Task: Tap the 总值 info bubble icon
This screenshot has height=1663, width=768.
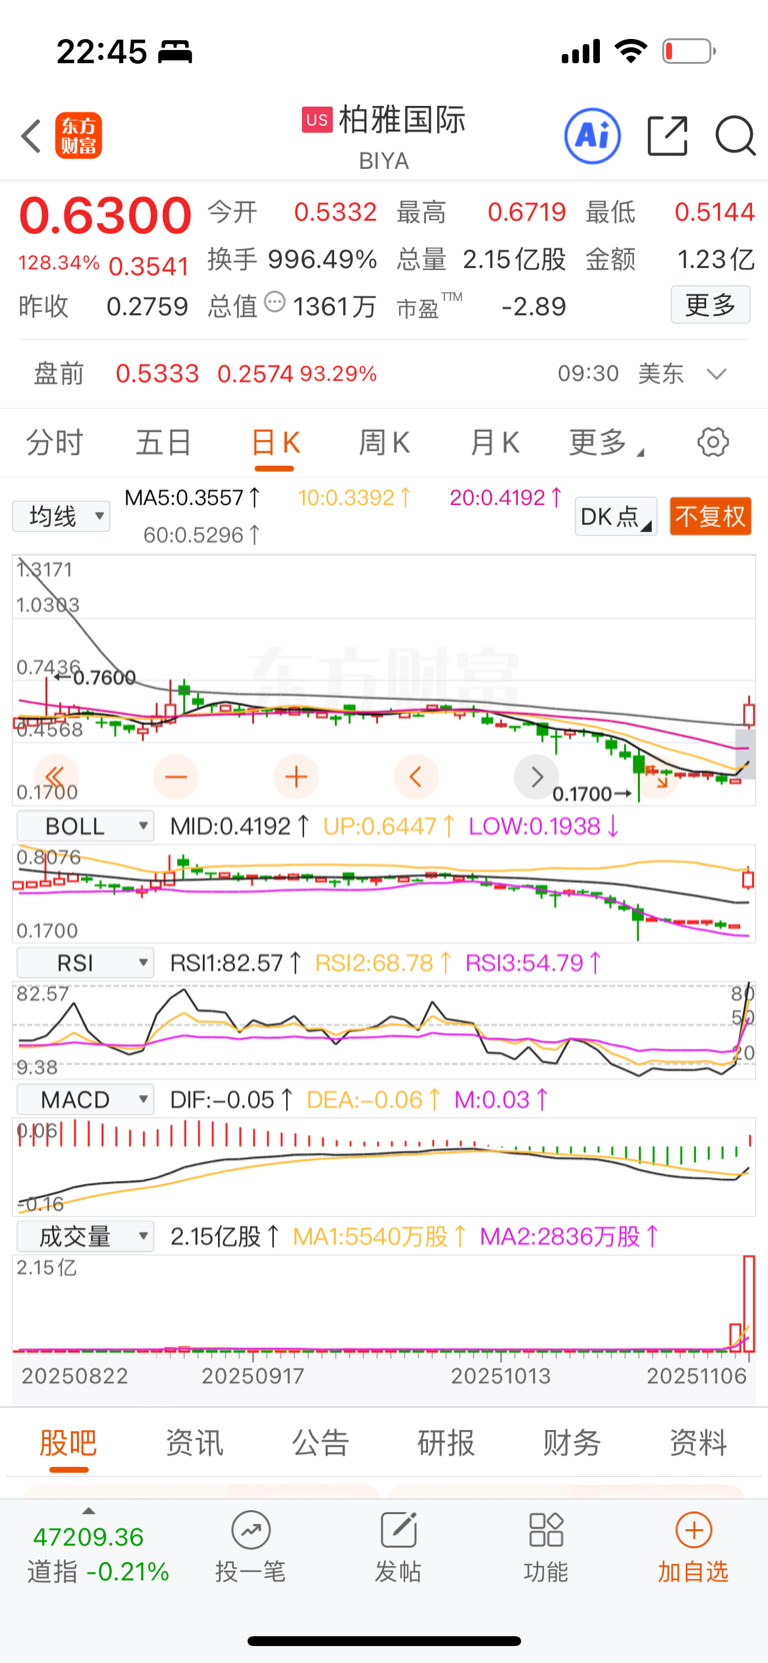Action: pos(274,302)
